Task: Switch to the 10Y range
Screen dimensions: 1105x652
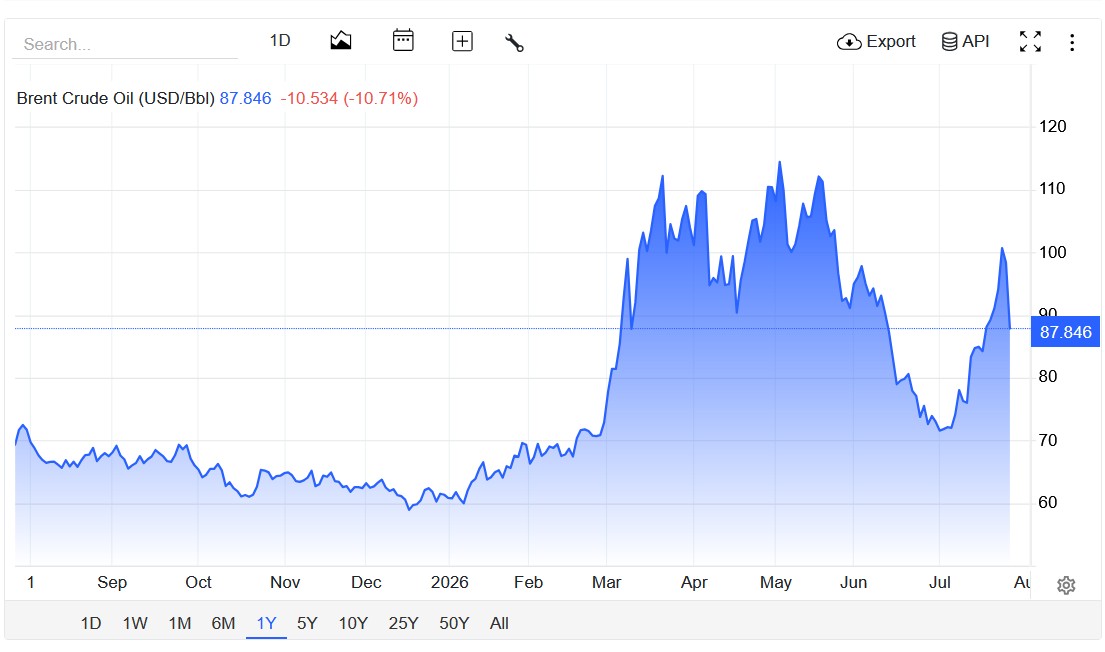Action: click(353, 623)
